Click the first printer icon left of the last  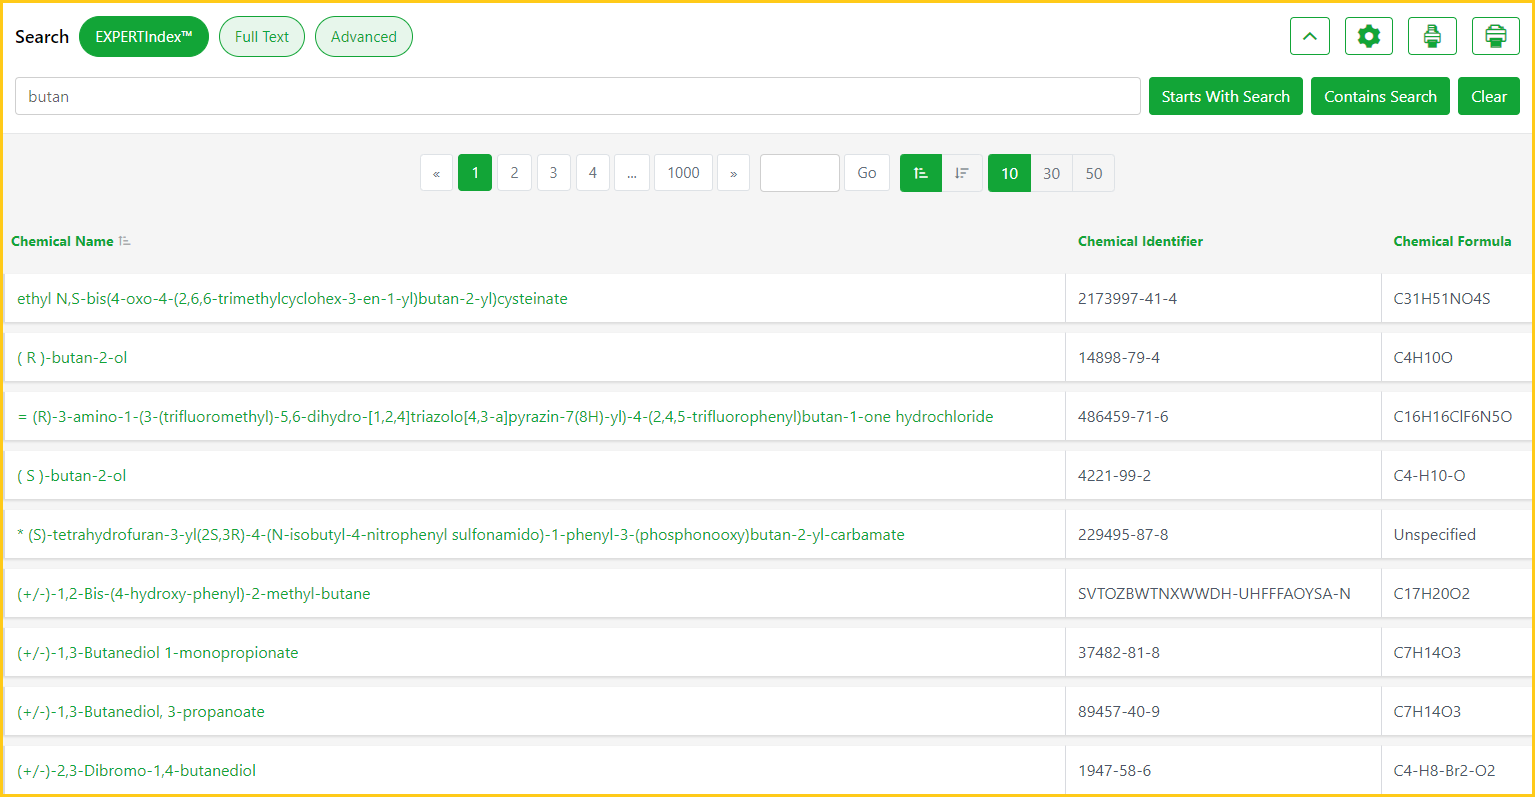coord(1432,37)
